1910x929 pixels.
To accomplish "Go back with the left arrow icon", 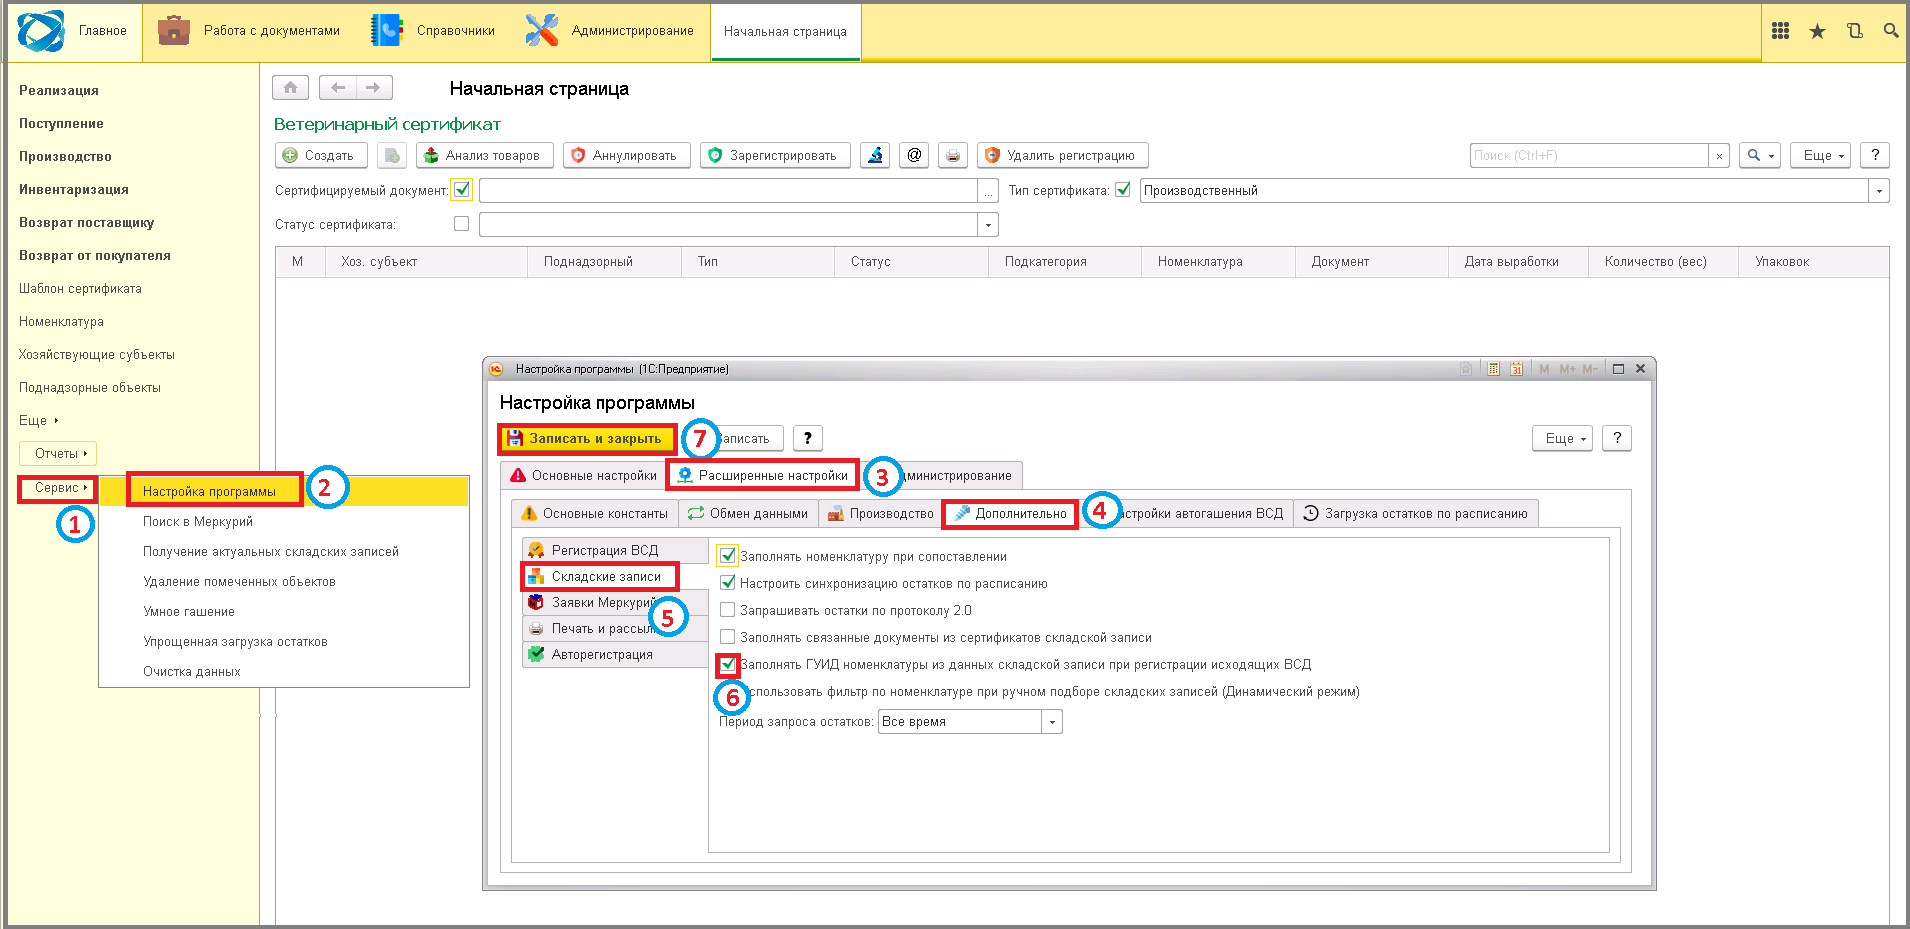I will pos(338,88).
